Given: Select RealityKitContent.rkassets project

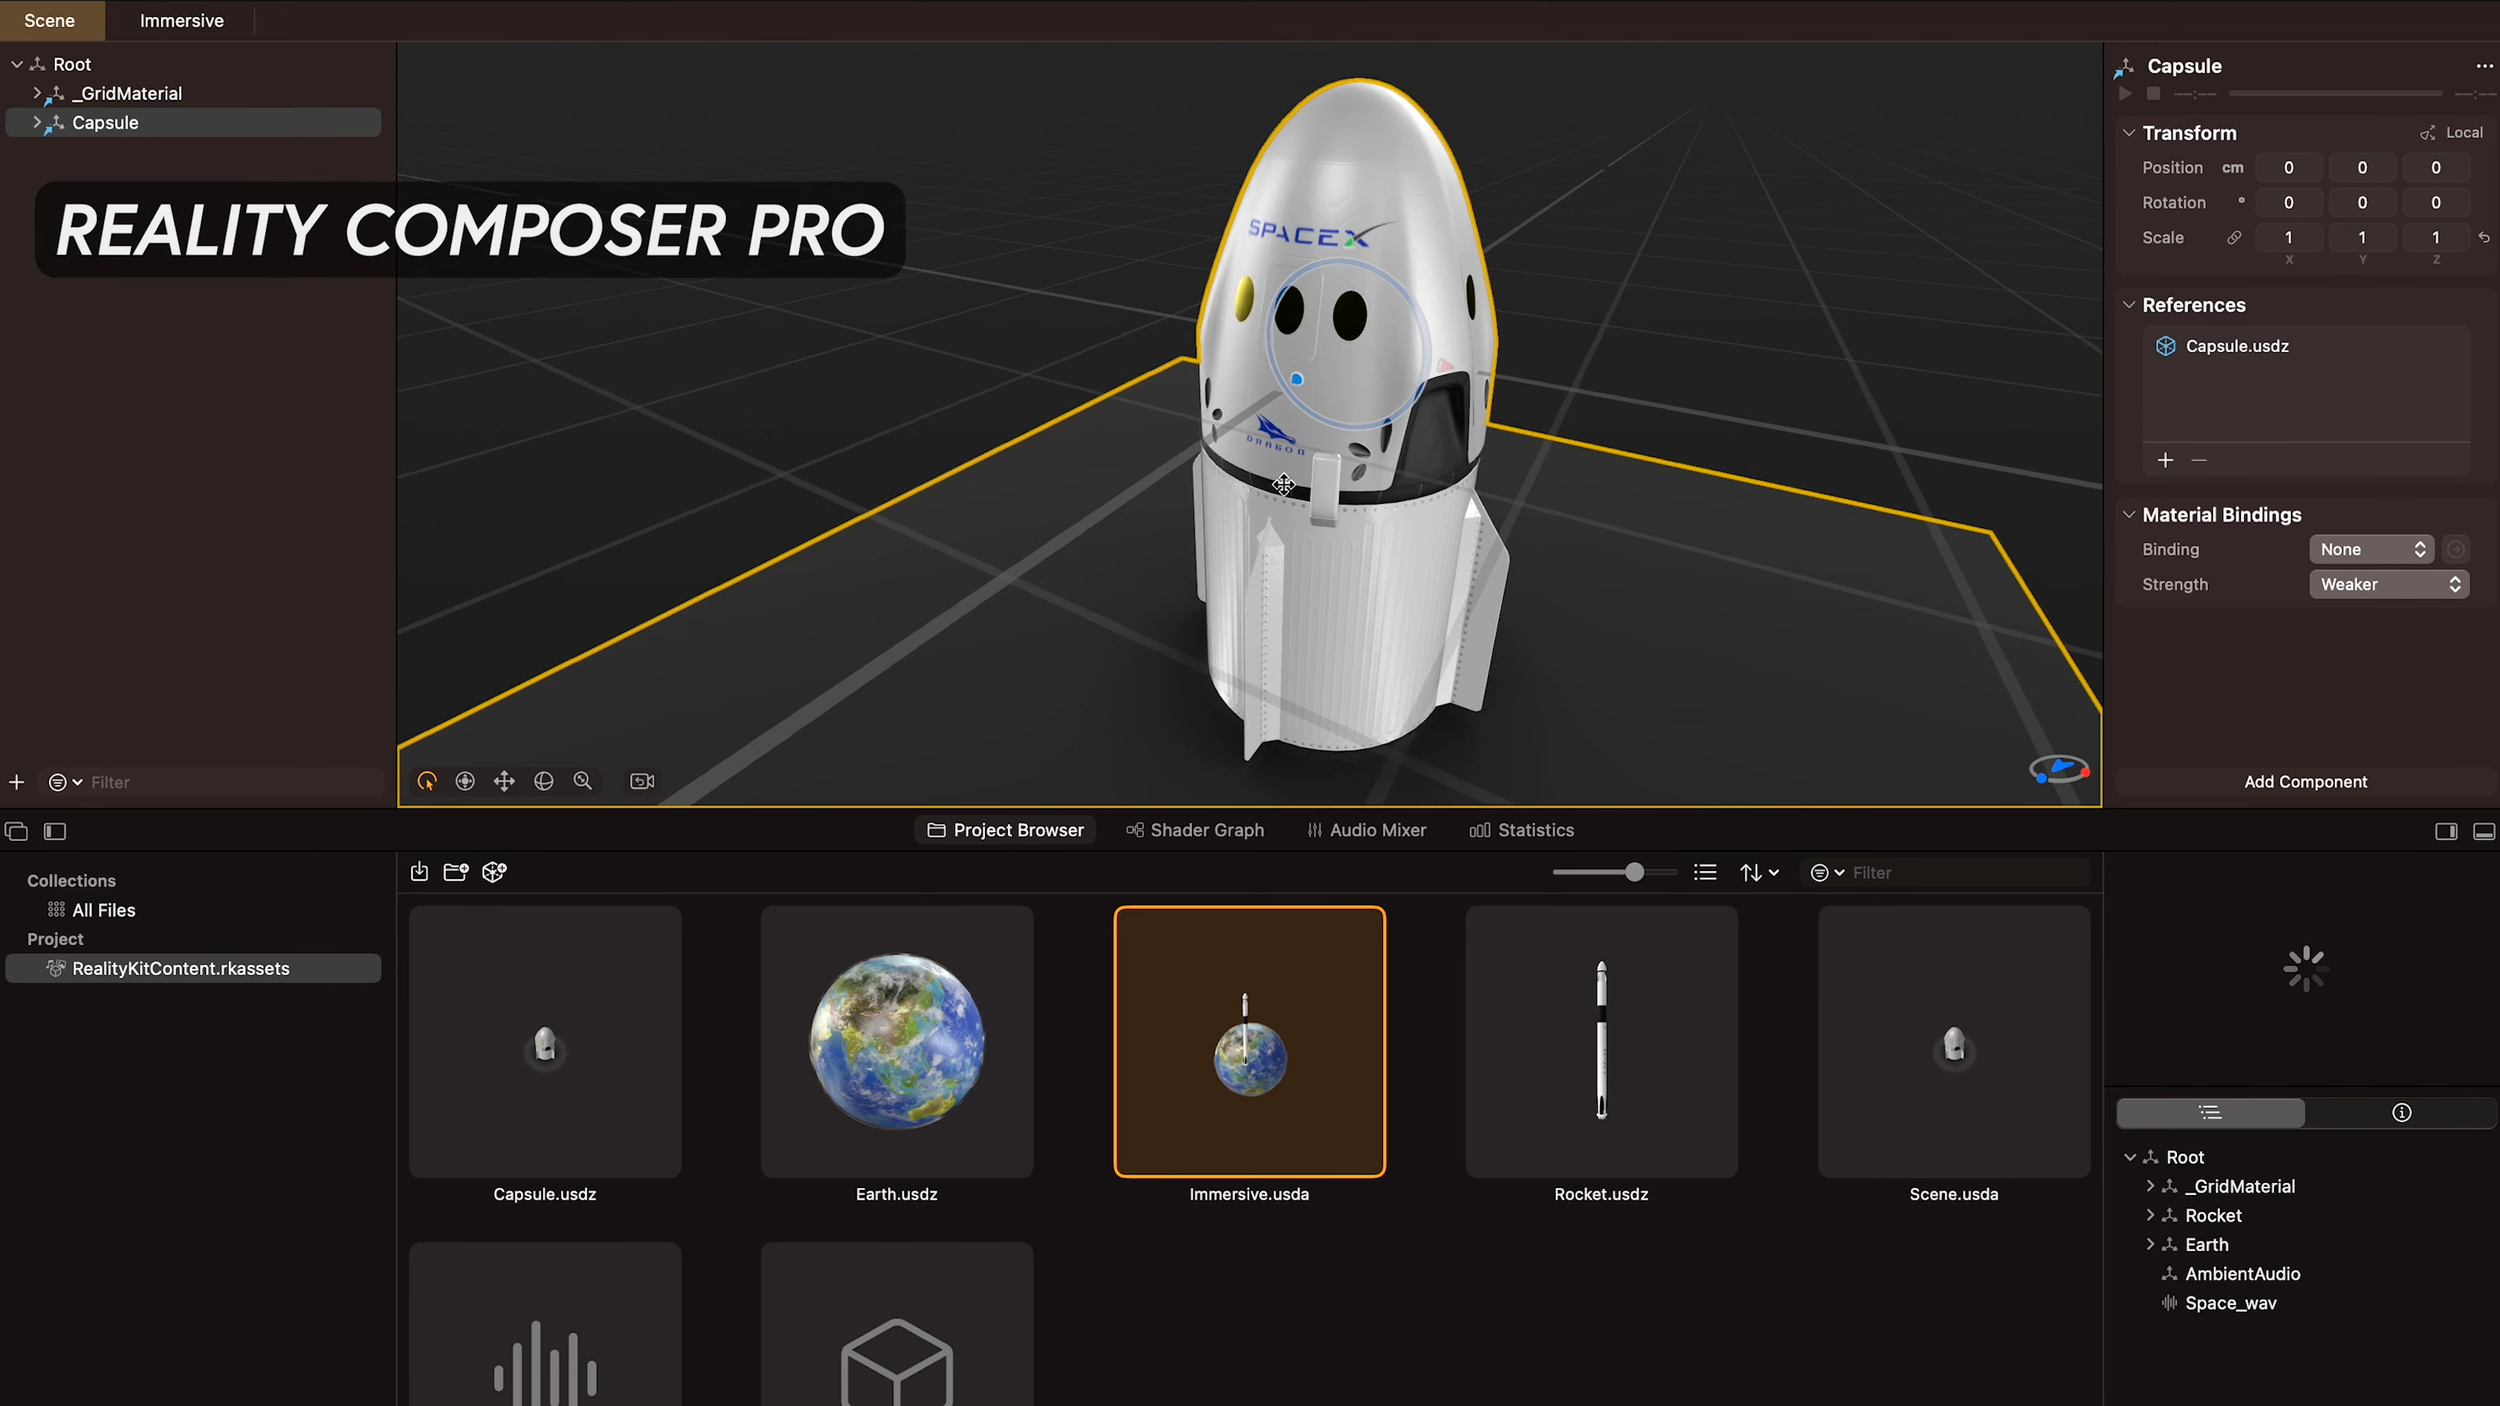Looking at the screenshot, I should coord(193,968).
